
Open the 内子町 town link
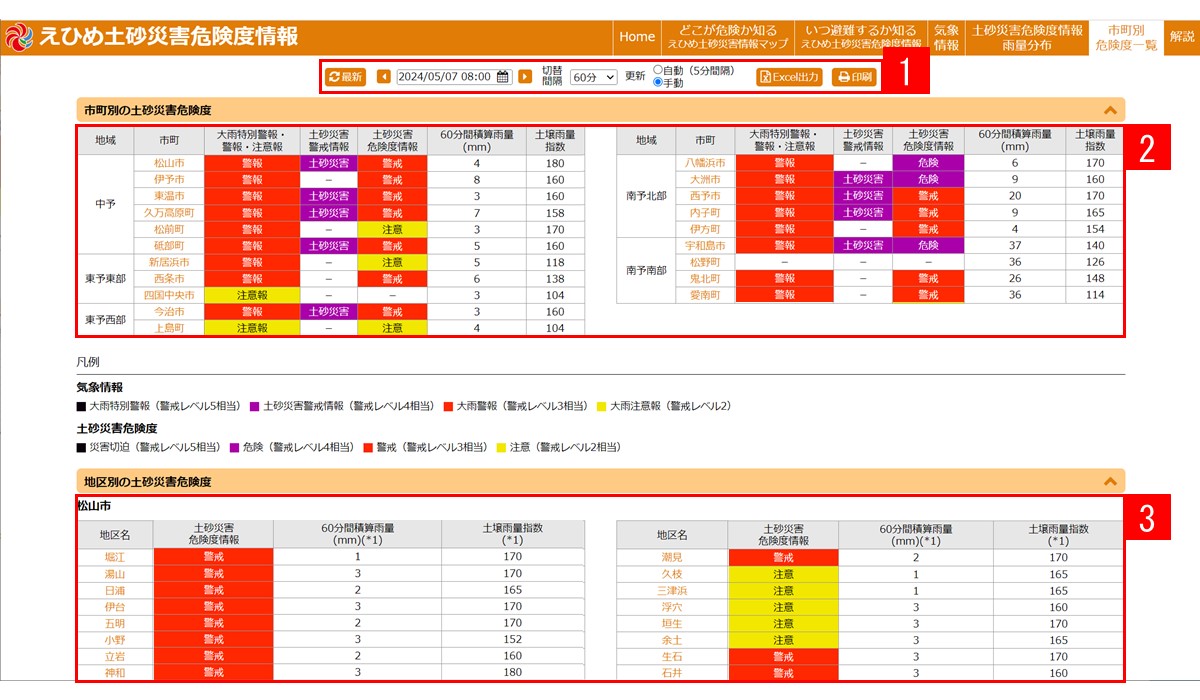click(x=705, y=213)
